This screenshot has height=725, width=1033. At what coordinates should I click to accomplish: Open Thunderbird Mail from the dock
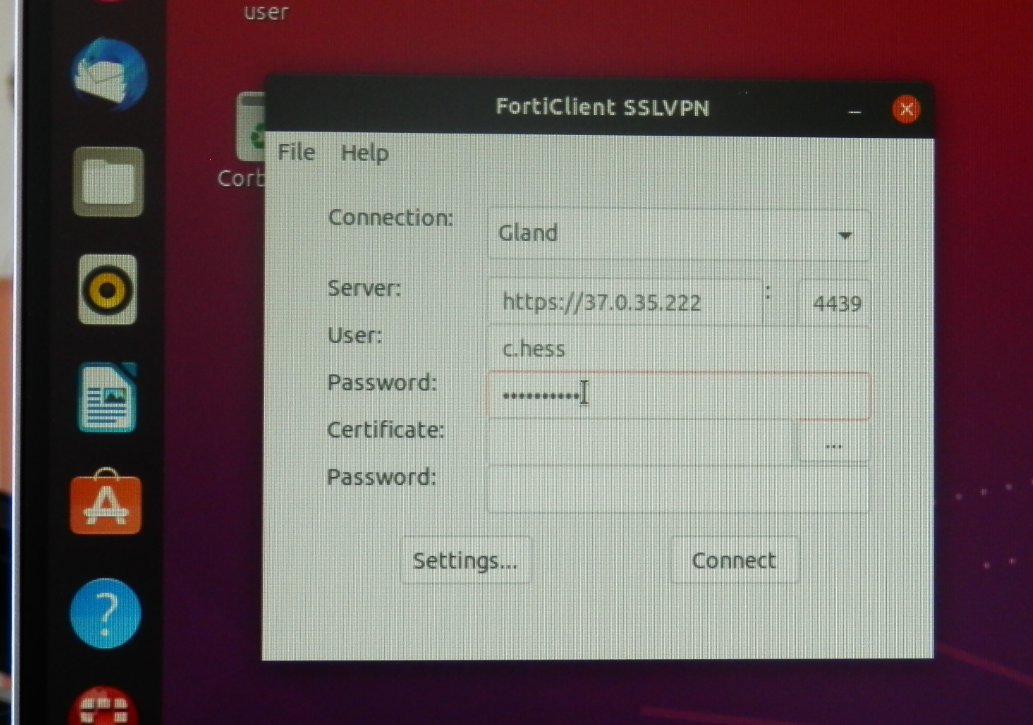(109, 76)
